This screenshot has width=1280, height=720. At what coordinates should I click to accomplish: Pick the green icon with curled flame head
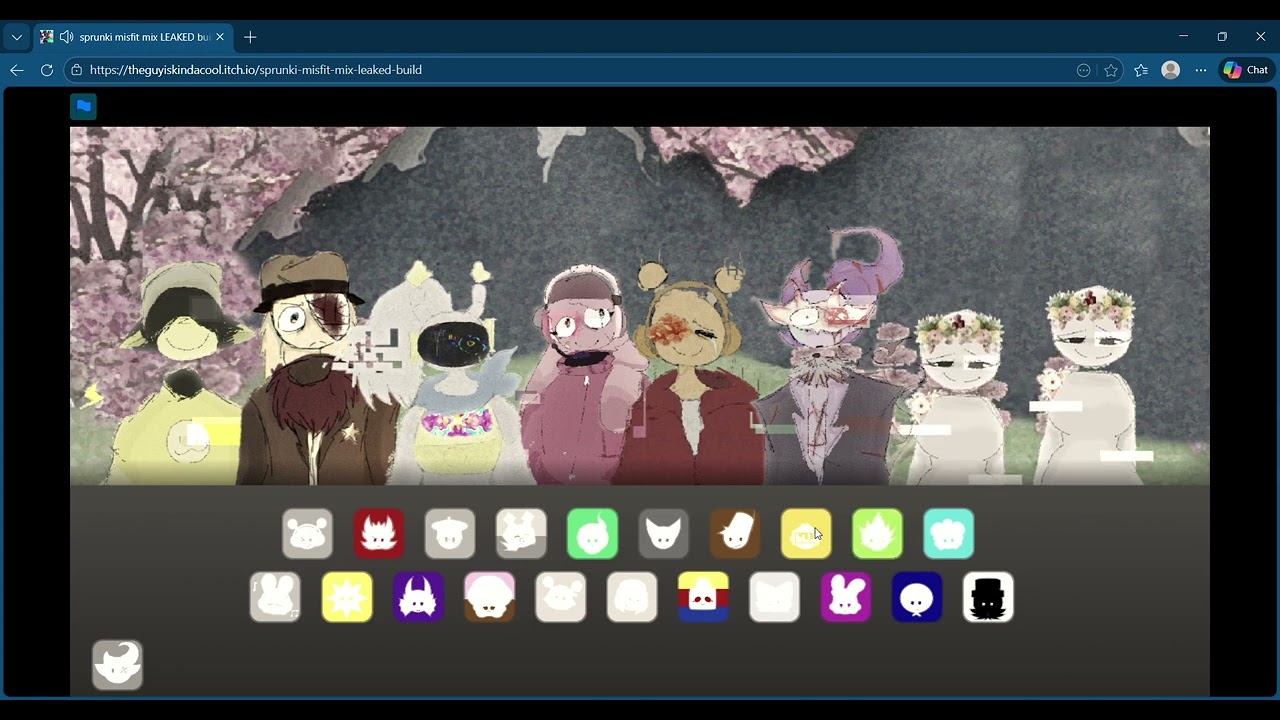pos(592,533)
